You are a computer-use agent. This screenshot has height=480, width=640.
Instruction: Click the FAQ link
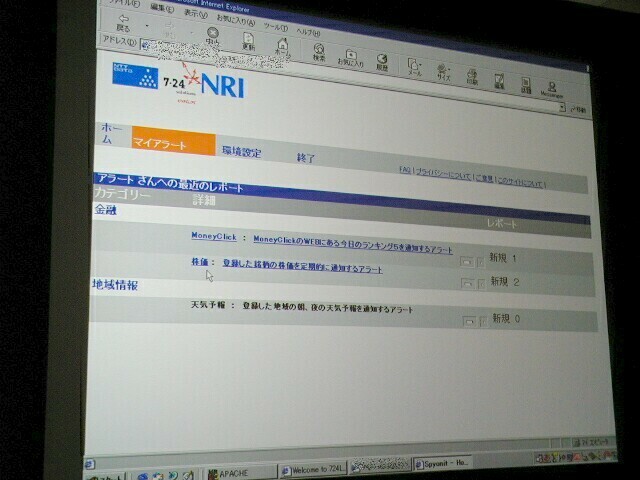coord(404,170)
